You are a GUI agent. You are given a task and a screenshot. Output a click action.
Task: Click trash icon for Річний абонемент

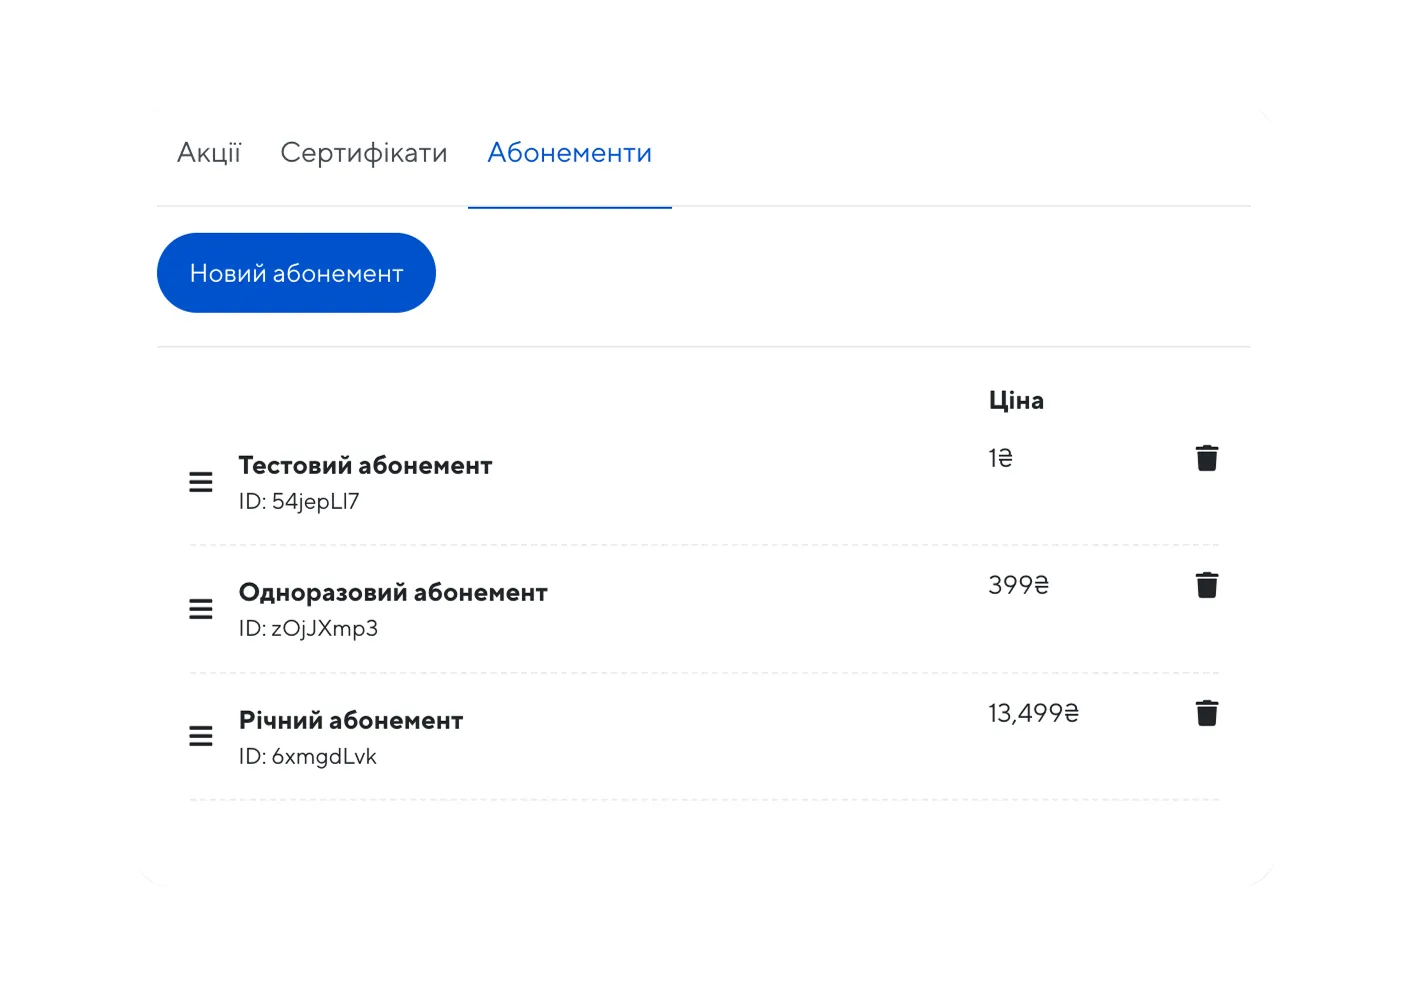[x=1207, y=713]
